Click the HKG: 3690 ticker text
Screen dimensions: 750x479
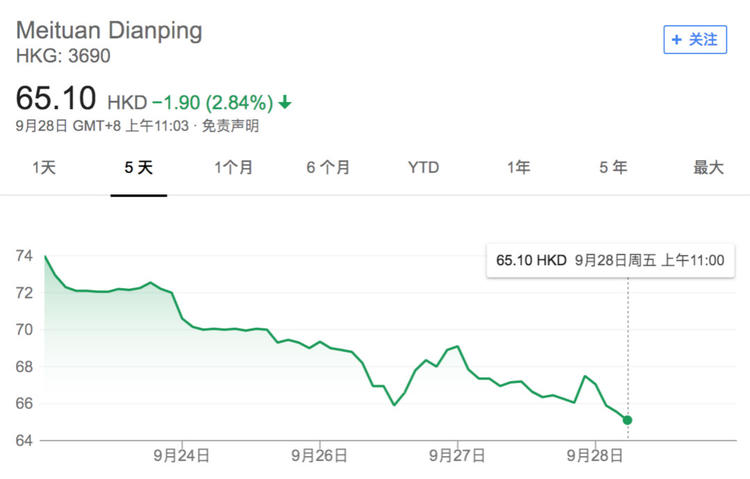click(x=63, y=56)
